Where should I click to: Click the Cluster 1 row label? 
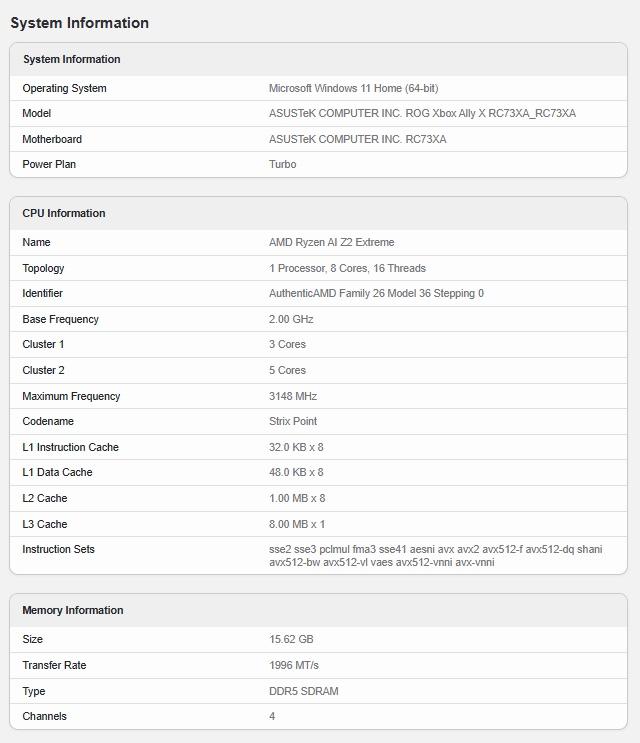click(x=43, y=344)
